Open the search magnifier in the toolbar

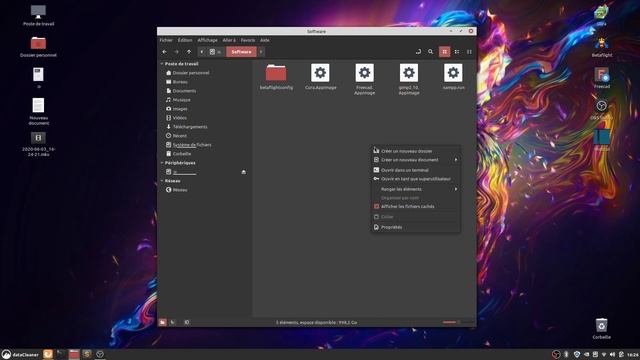pos(431,52)
